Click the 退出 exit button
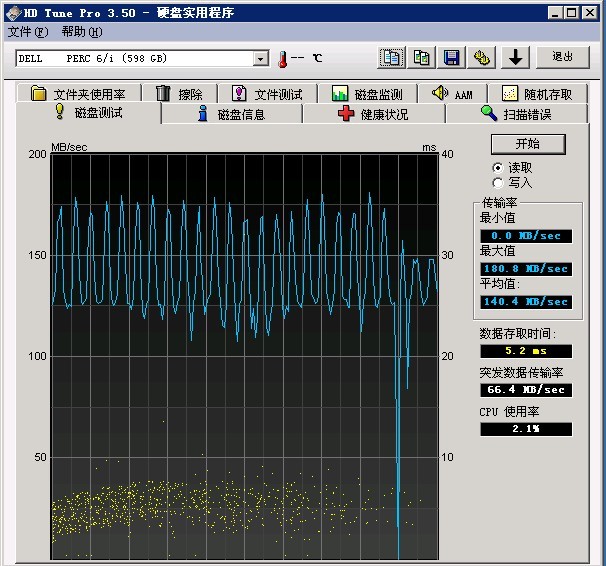The width and height of the screenshot is (606, 566). click(563, 57)
